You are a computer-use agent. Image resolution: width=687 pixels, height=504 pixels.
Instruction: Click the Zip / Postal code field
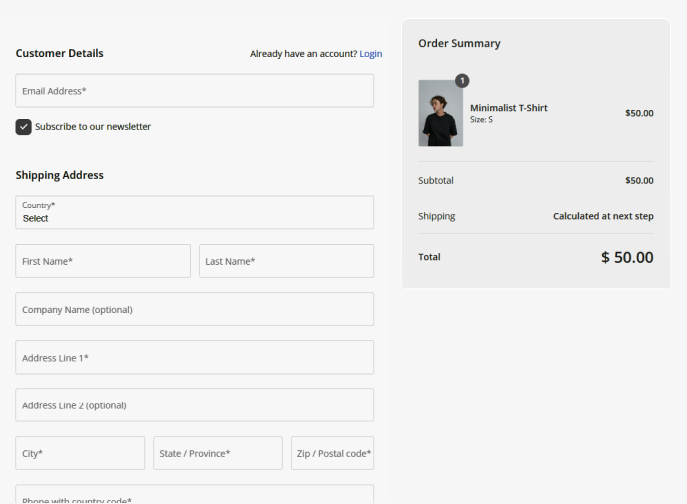332,453
